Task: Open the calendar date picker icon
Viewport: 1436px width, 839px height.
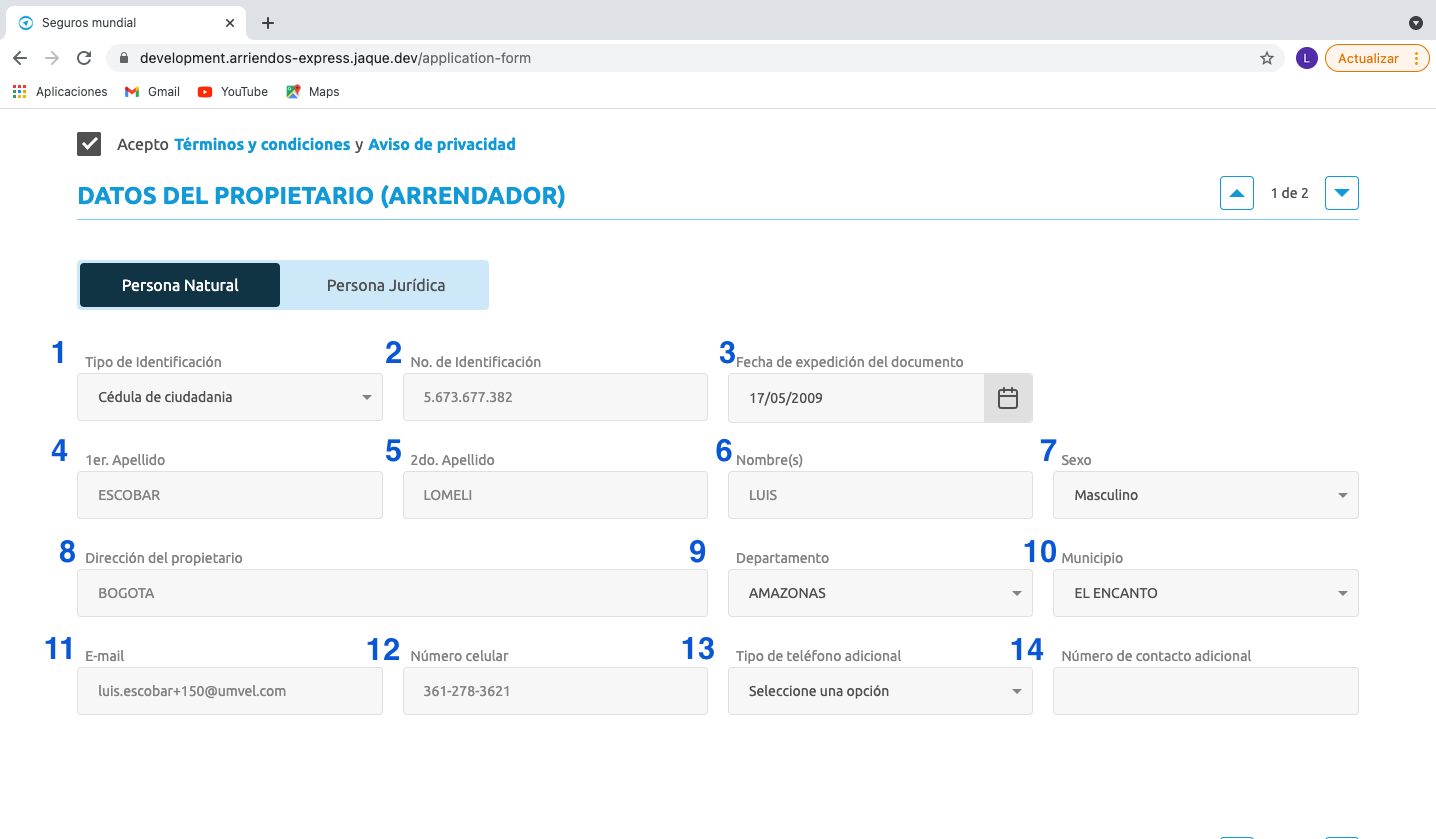Action: 1008,398
